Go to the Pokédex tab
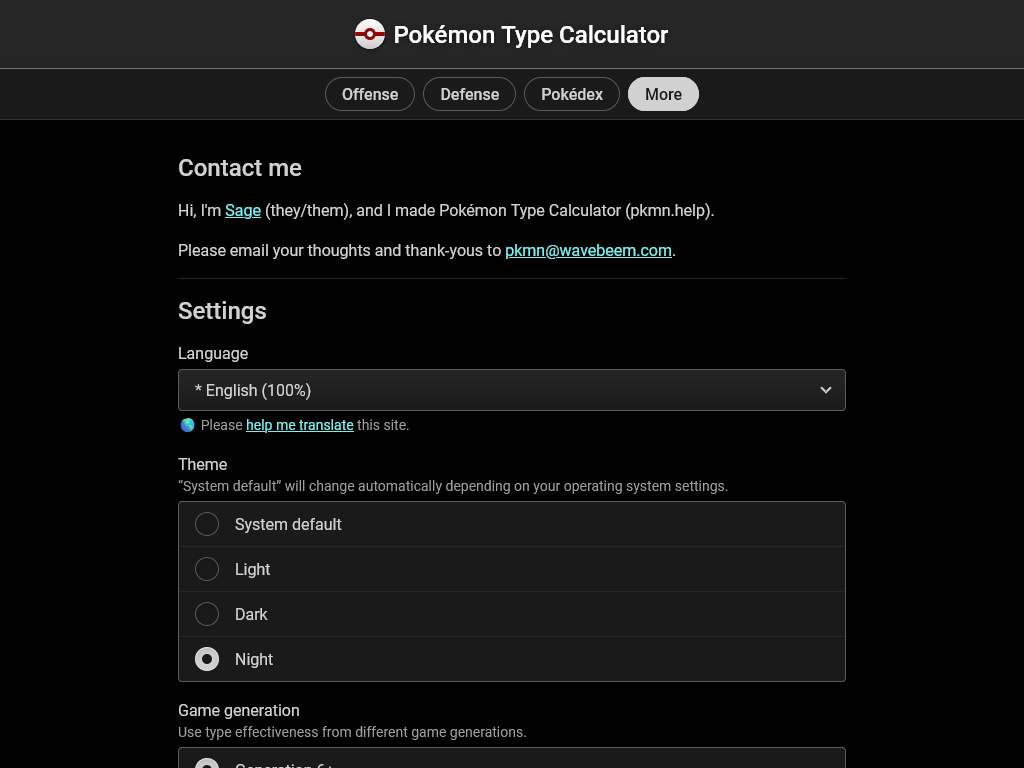 point(571,94)
